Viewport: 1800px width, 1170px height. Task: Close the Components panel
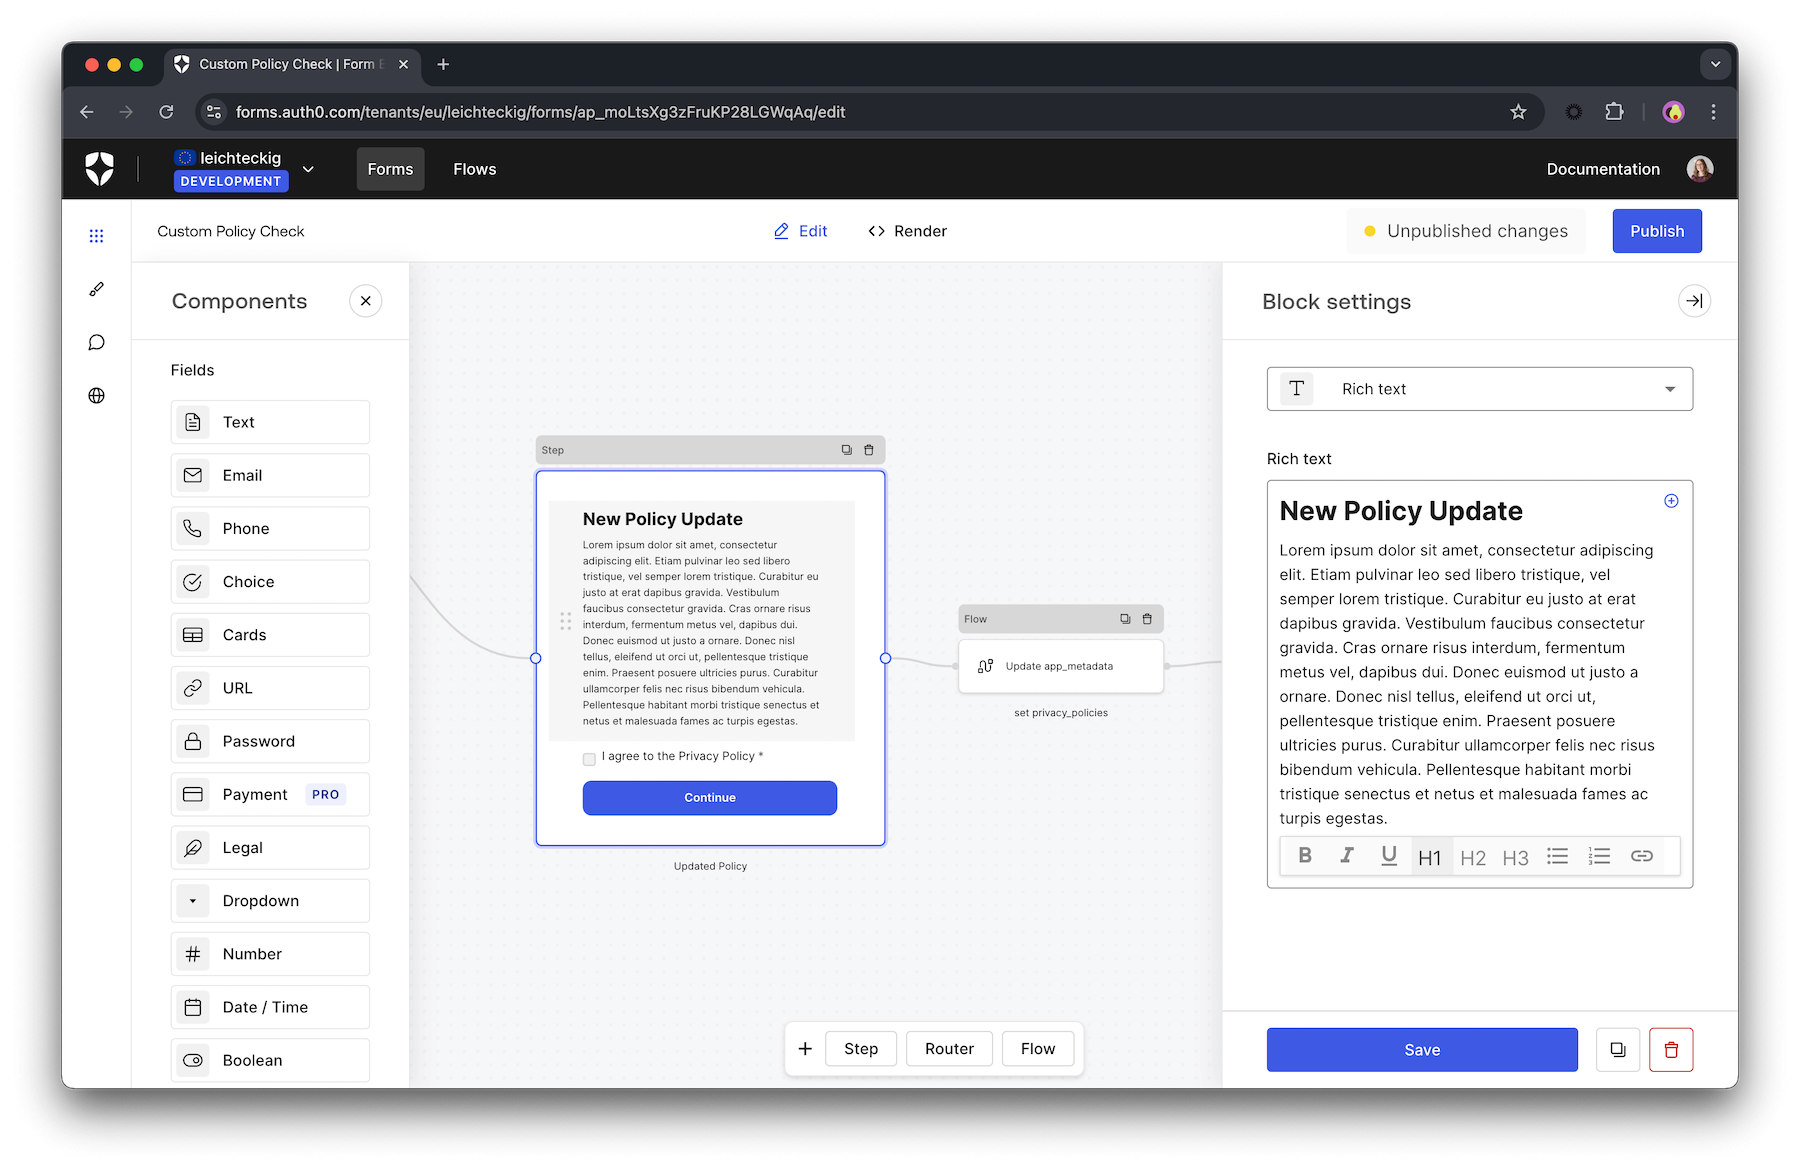(366, 301)
